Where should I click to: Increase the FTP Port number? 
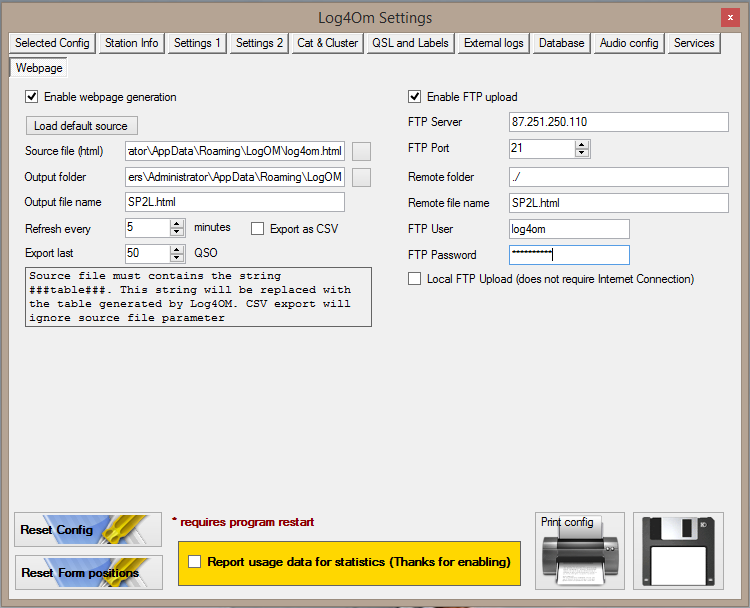pyautogui.click(x=582, y=144)
